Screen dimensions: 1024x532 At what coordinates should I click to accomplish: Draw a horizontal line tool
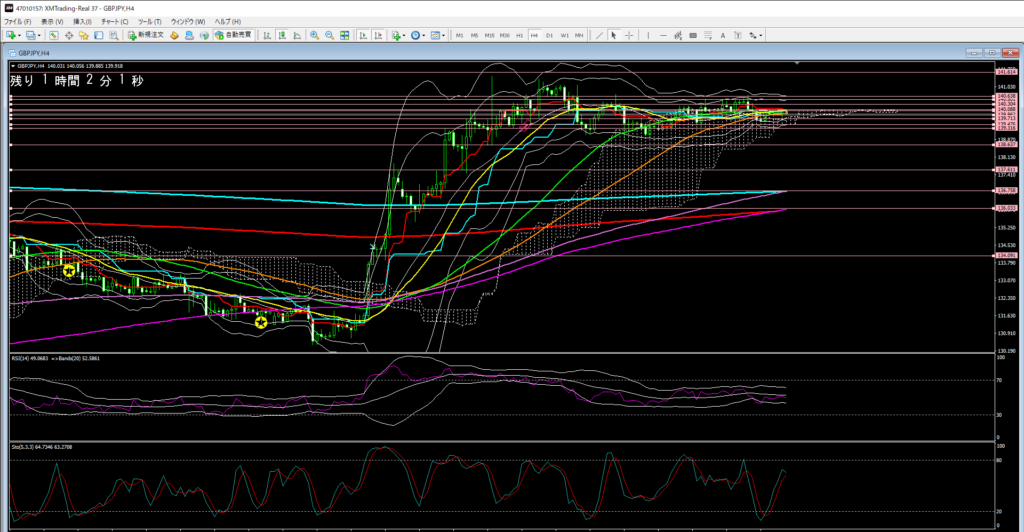(663, 35)
